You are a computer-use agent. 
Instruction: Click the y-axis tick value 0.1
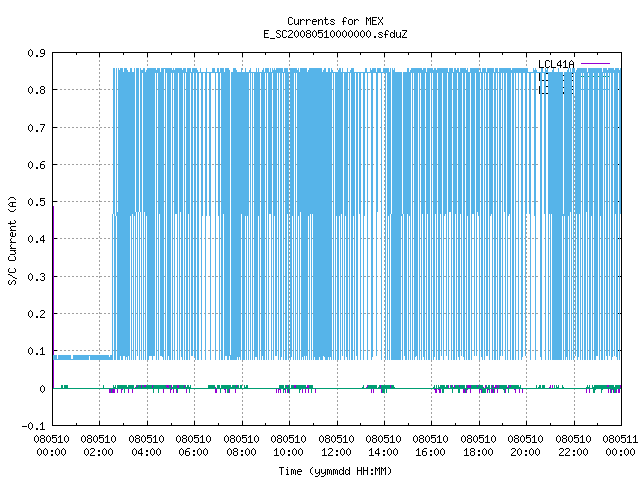(x=36, y=351)
